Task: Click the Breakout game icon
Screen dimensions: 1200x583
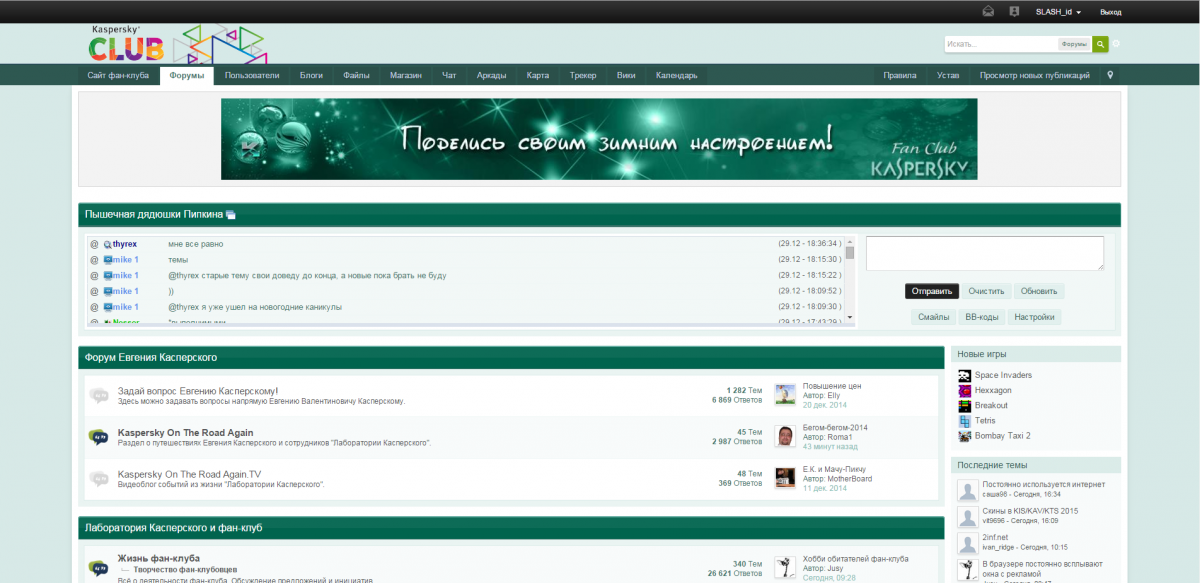Action: 964,405
